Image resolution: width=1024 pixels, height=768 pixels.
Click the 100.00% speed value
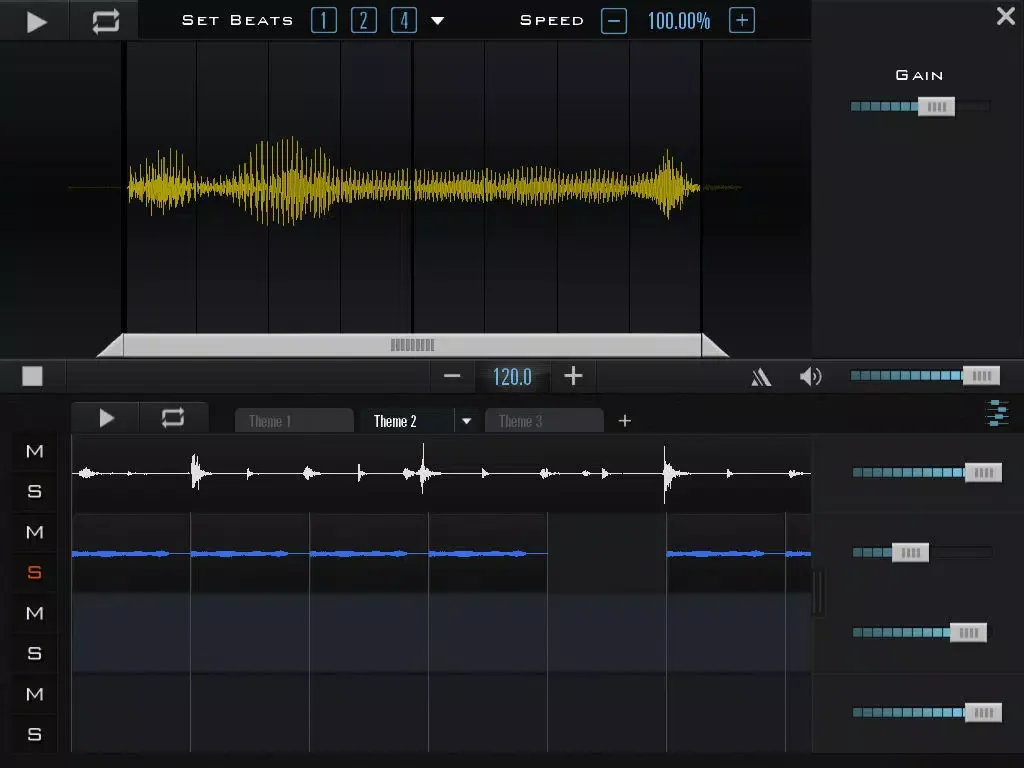pos(679,21)
